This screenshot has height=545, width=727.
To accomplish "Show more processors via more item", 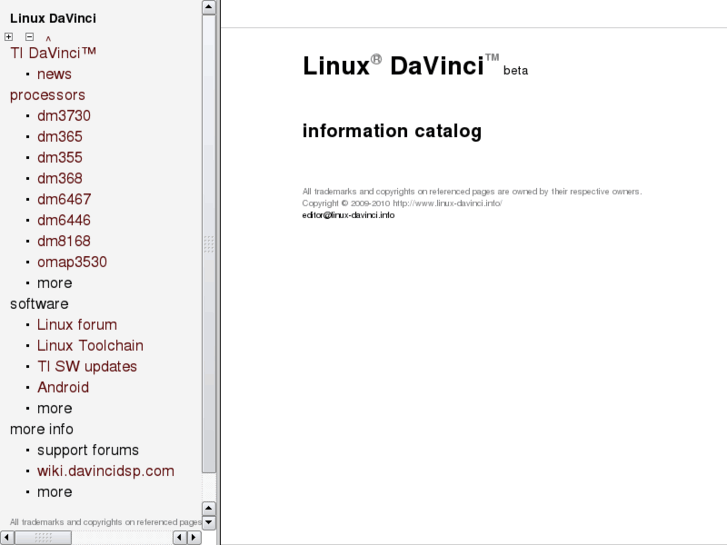I will (x=55, y=283).
